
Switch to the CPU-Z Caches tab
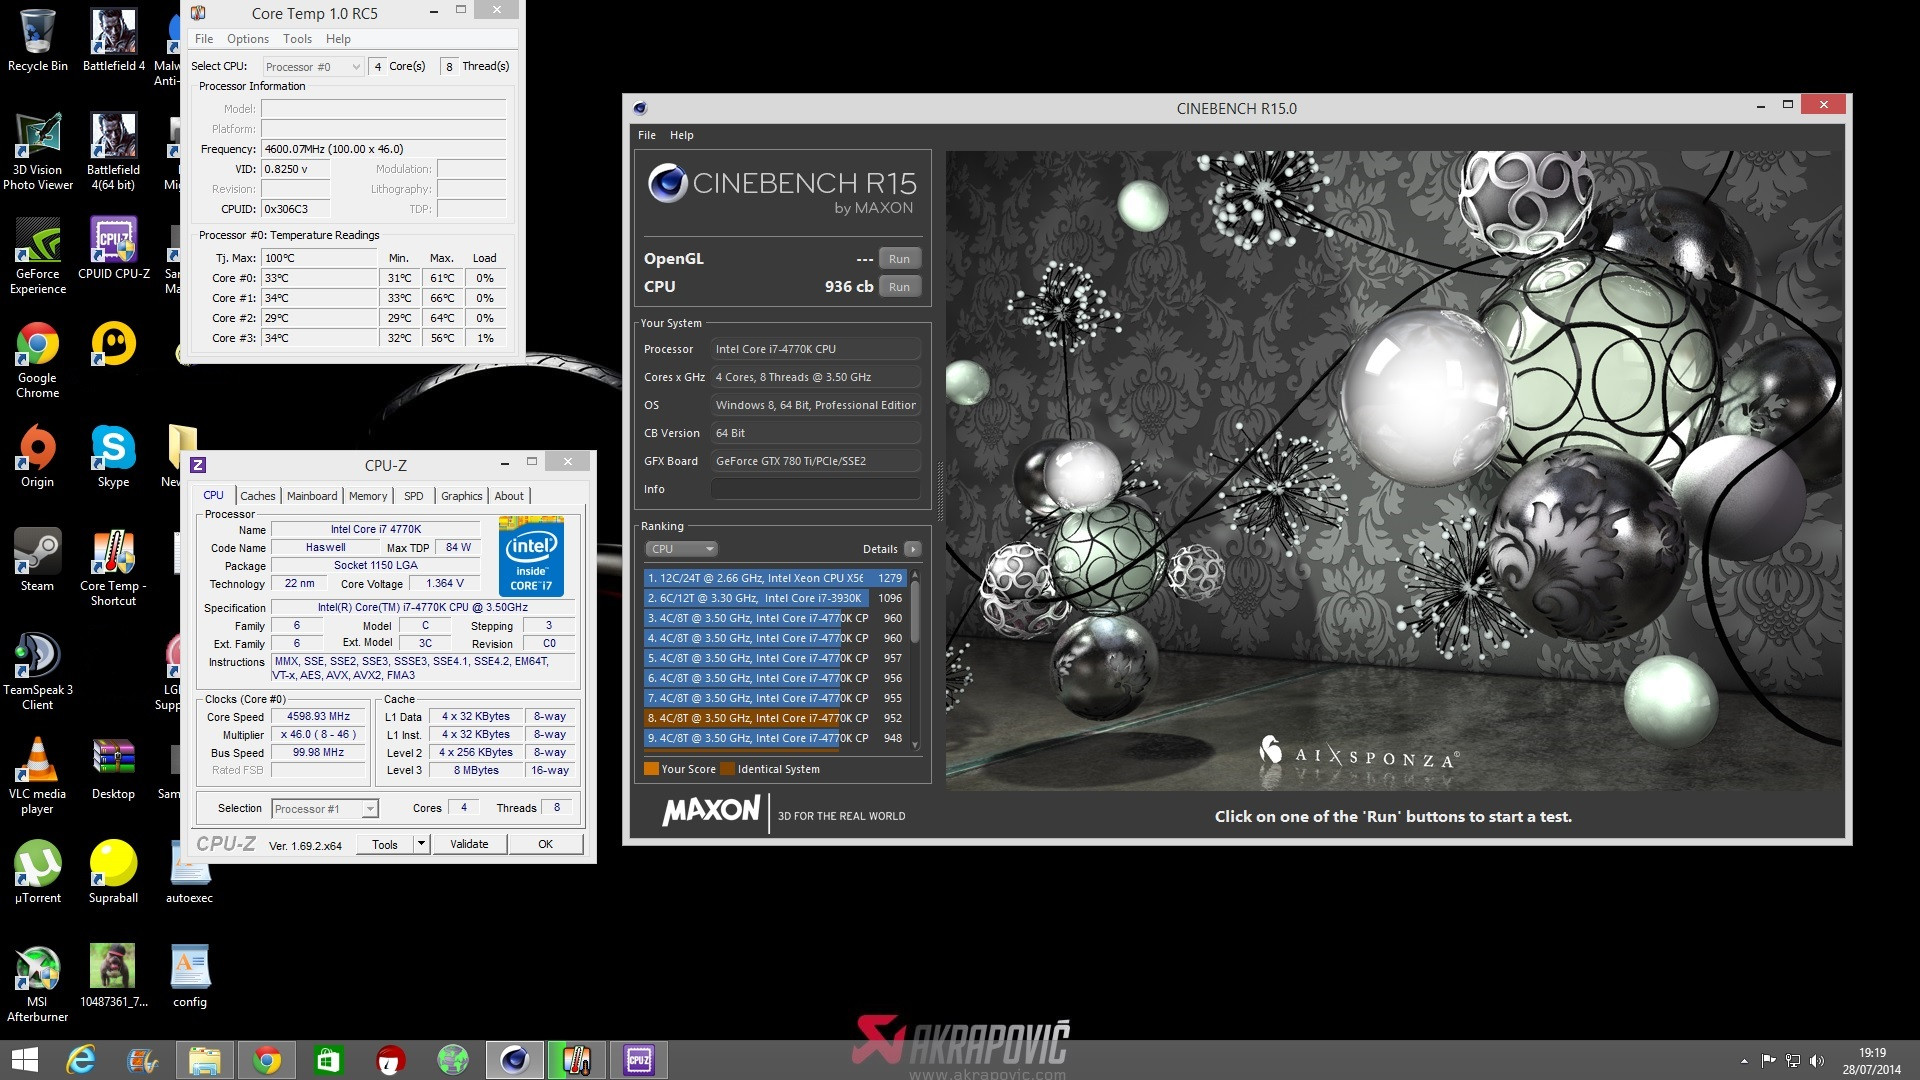(257, 496)
